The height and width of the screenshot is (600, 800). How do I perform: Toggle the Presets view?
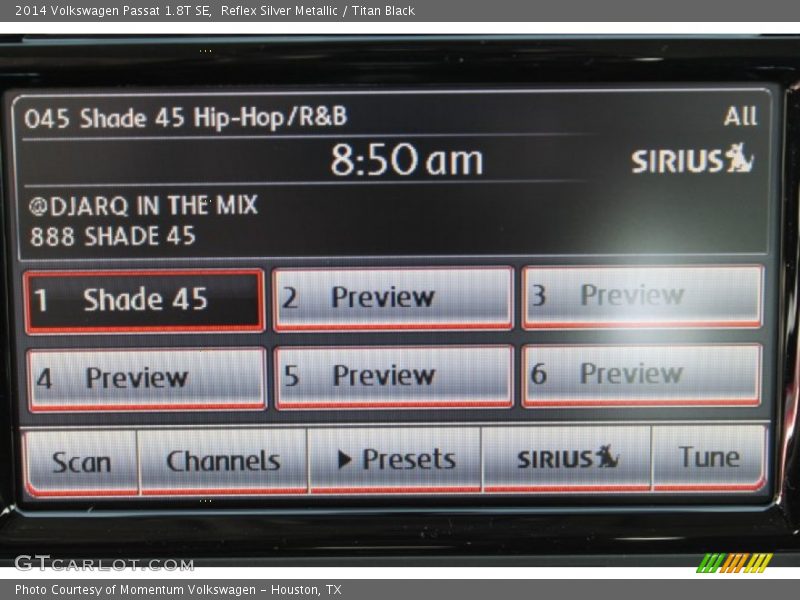[395, 460]
